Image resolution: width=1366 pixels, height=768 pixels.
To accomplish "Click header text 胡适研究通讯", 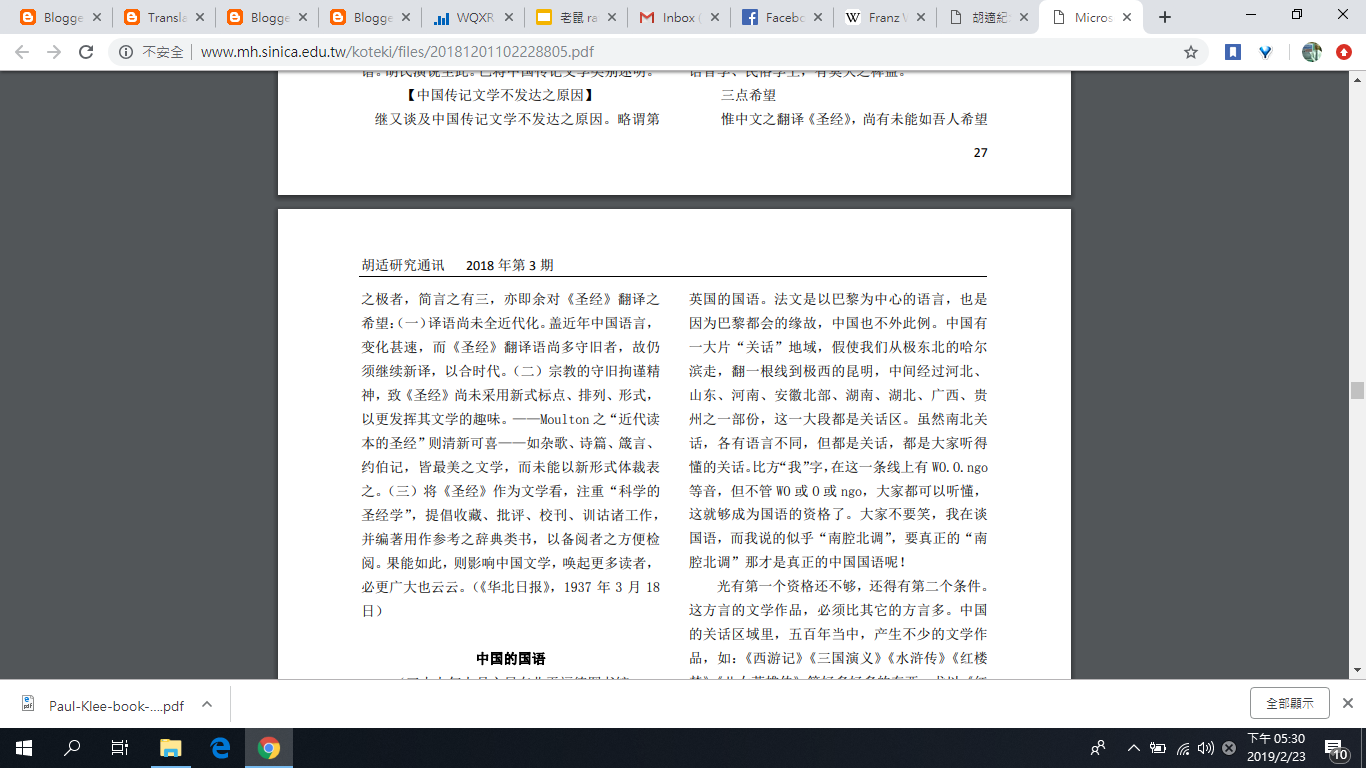I will [x=402, y=265].
